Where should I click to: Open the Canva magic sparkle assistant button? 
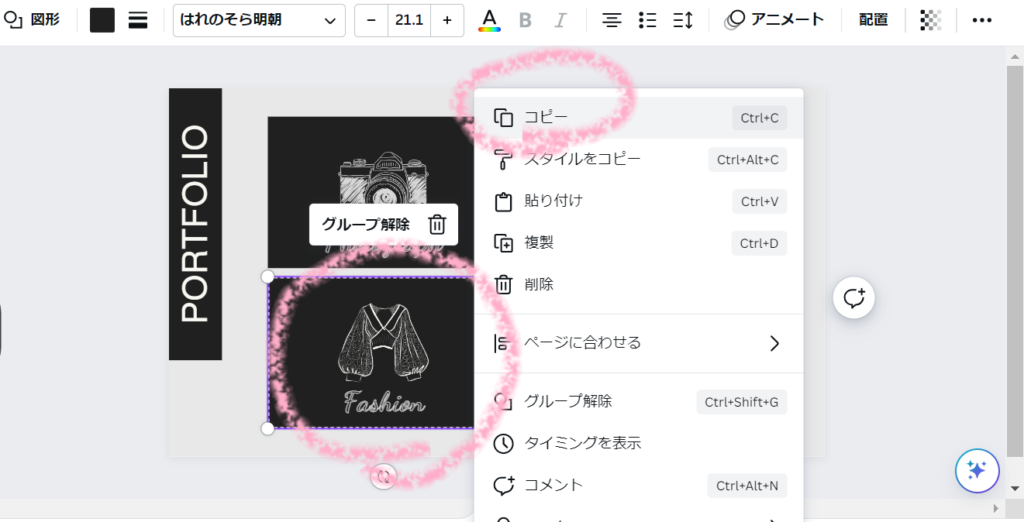pyautogui.click(x=977, y=470)
